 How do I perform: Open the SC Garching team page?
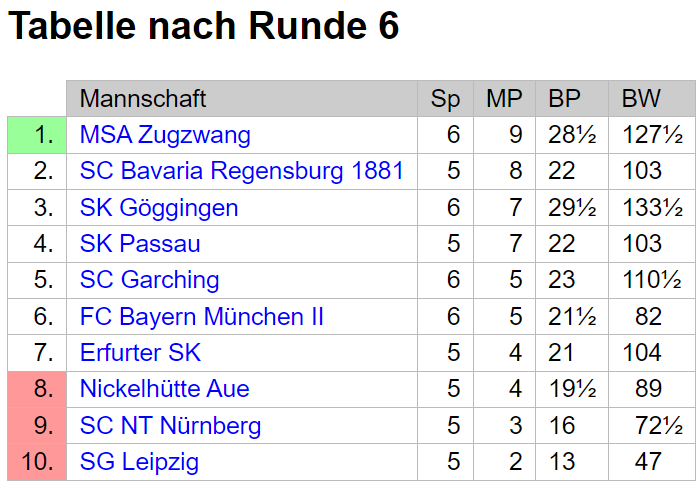pos(149,280)
